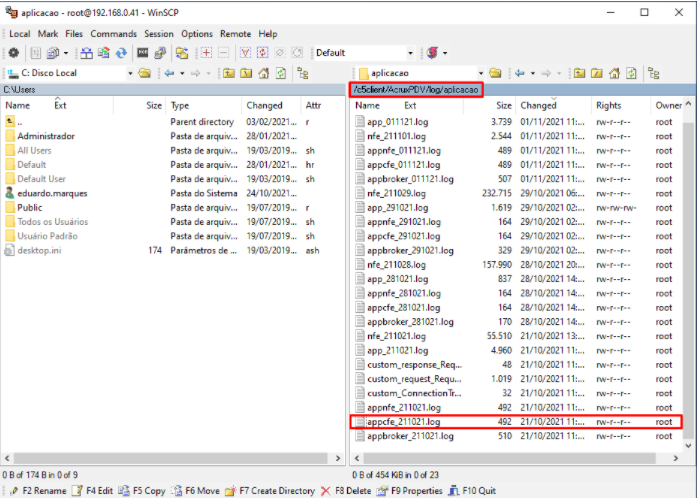The height and width of the screenshot is (498, 699).
Task: Open the terminal console icon
Action: coord(143,53)
